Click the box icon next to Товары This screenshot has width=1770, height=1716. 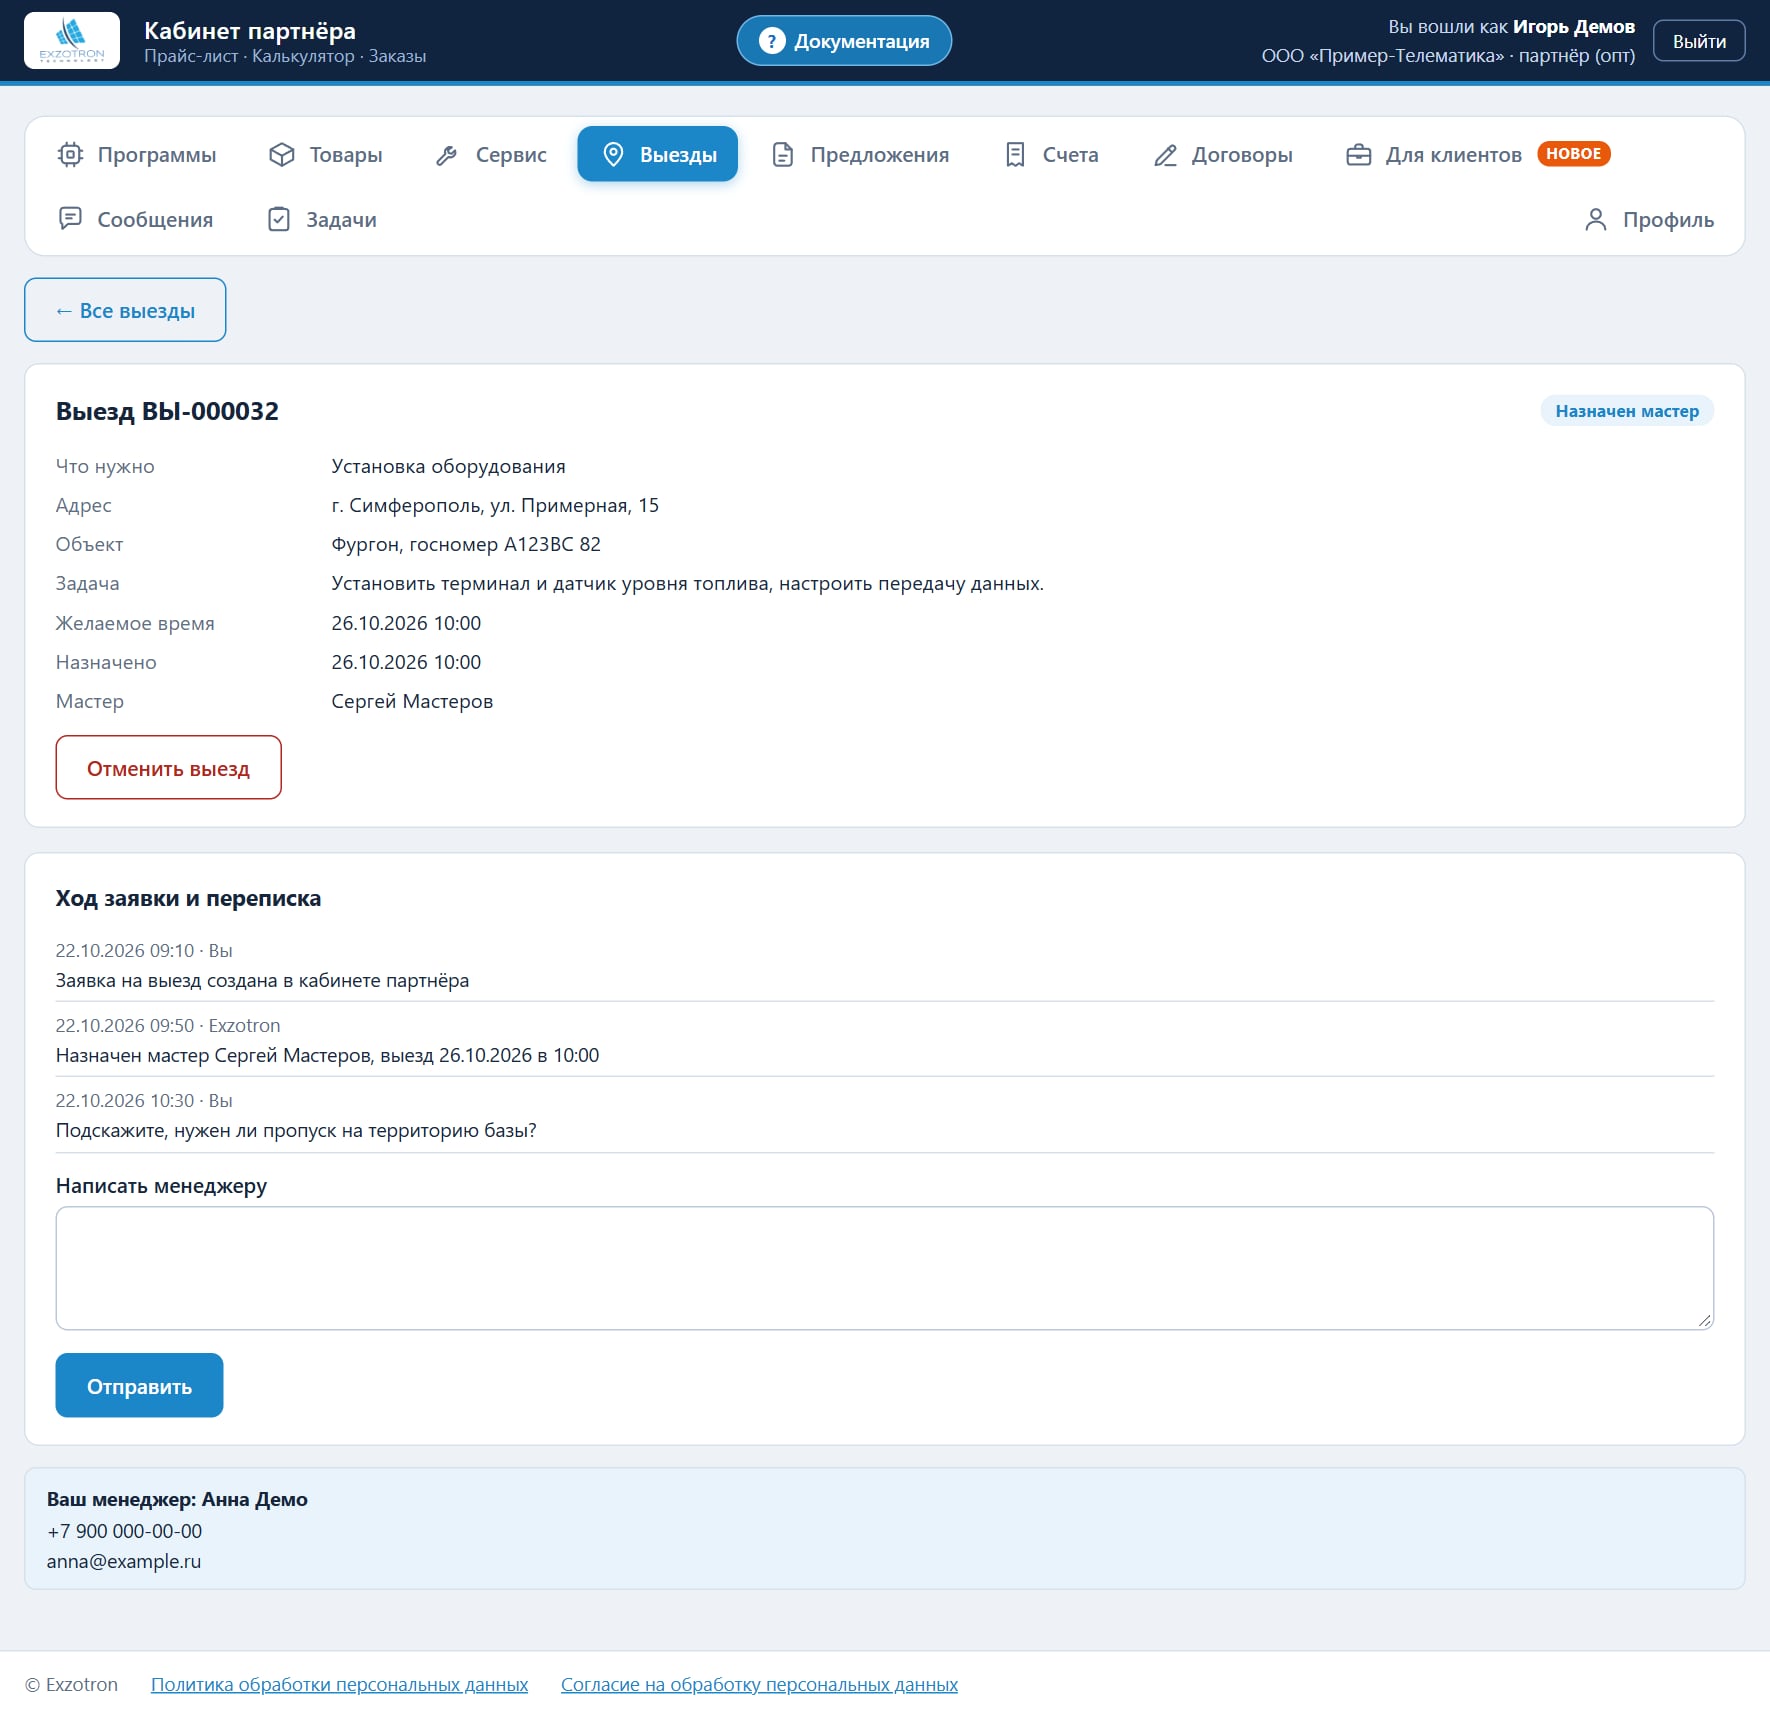click(x=282, y=154)
